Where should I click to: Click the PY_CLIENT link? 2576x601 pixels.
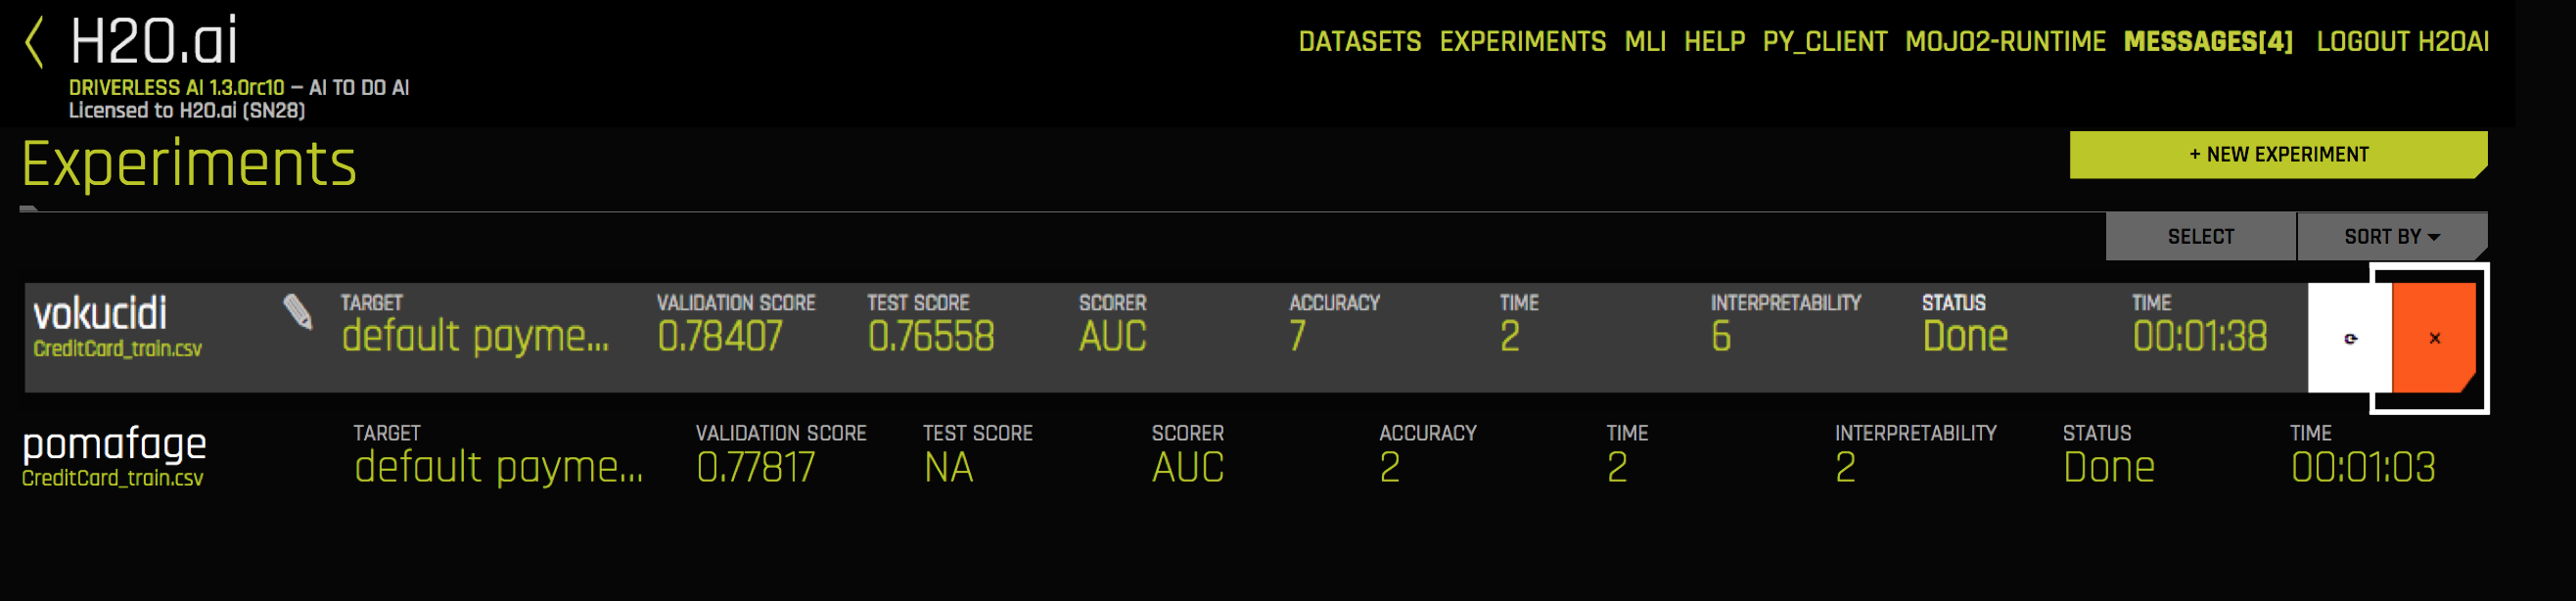coord(1824,42)
